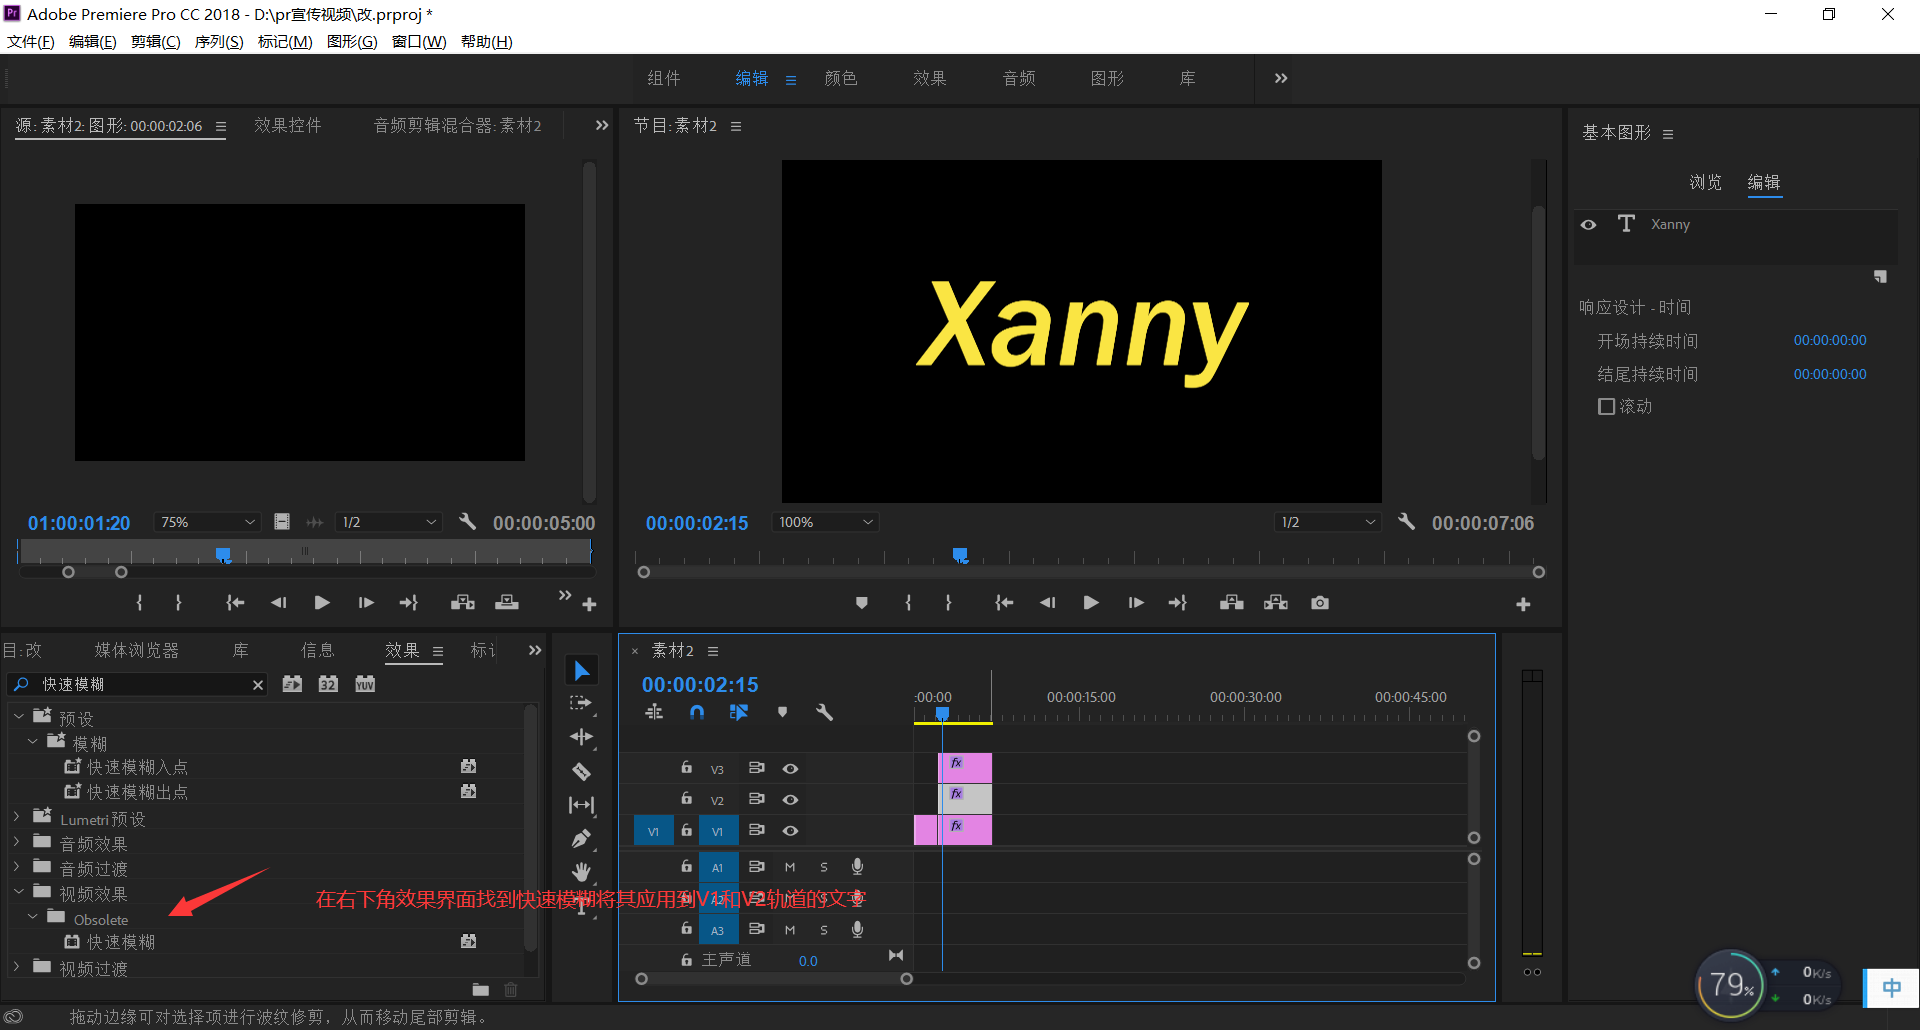Filter effects by YUV icon
The width and height of the screenshot is (1920, 1030).
(365, 684)
